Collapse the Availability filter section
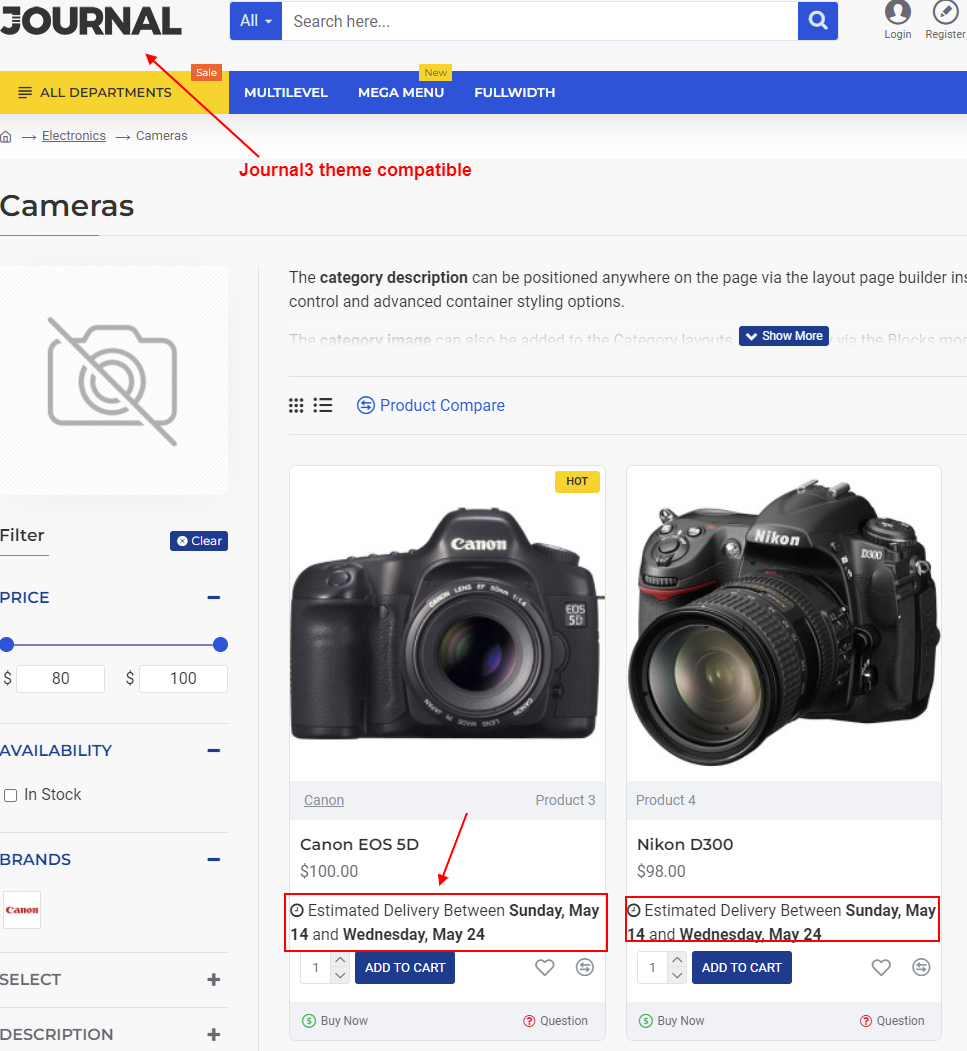967x1051 pixels. click(x=214, y=751)
